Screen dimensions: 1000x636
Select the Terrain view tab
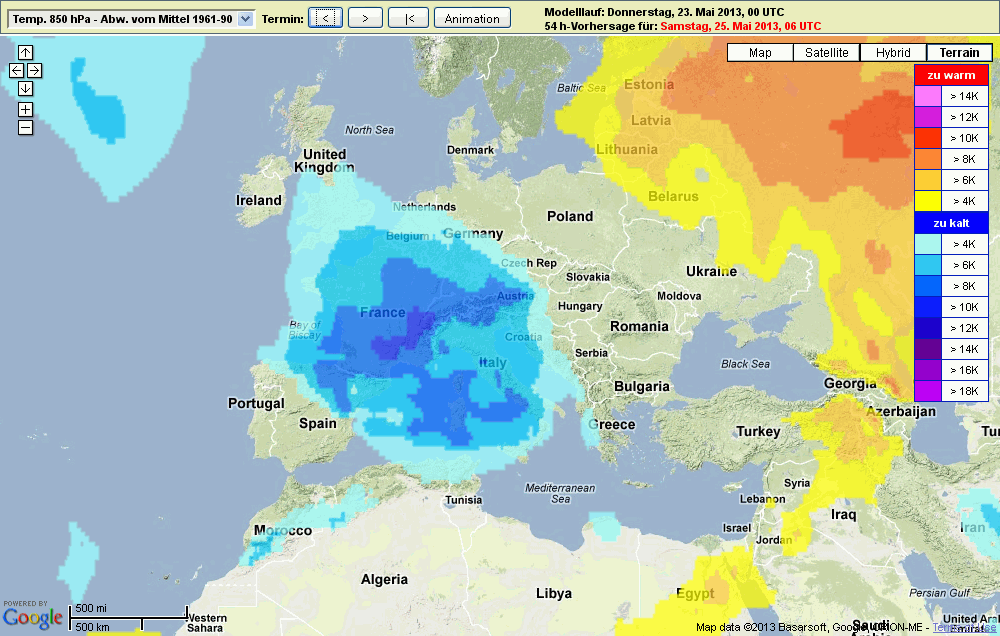click(959, 52)
